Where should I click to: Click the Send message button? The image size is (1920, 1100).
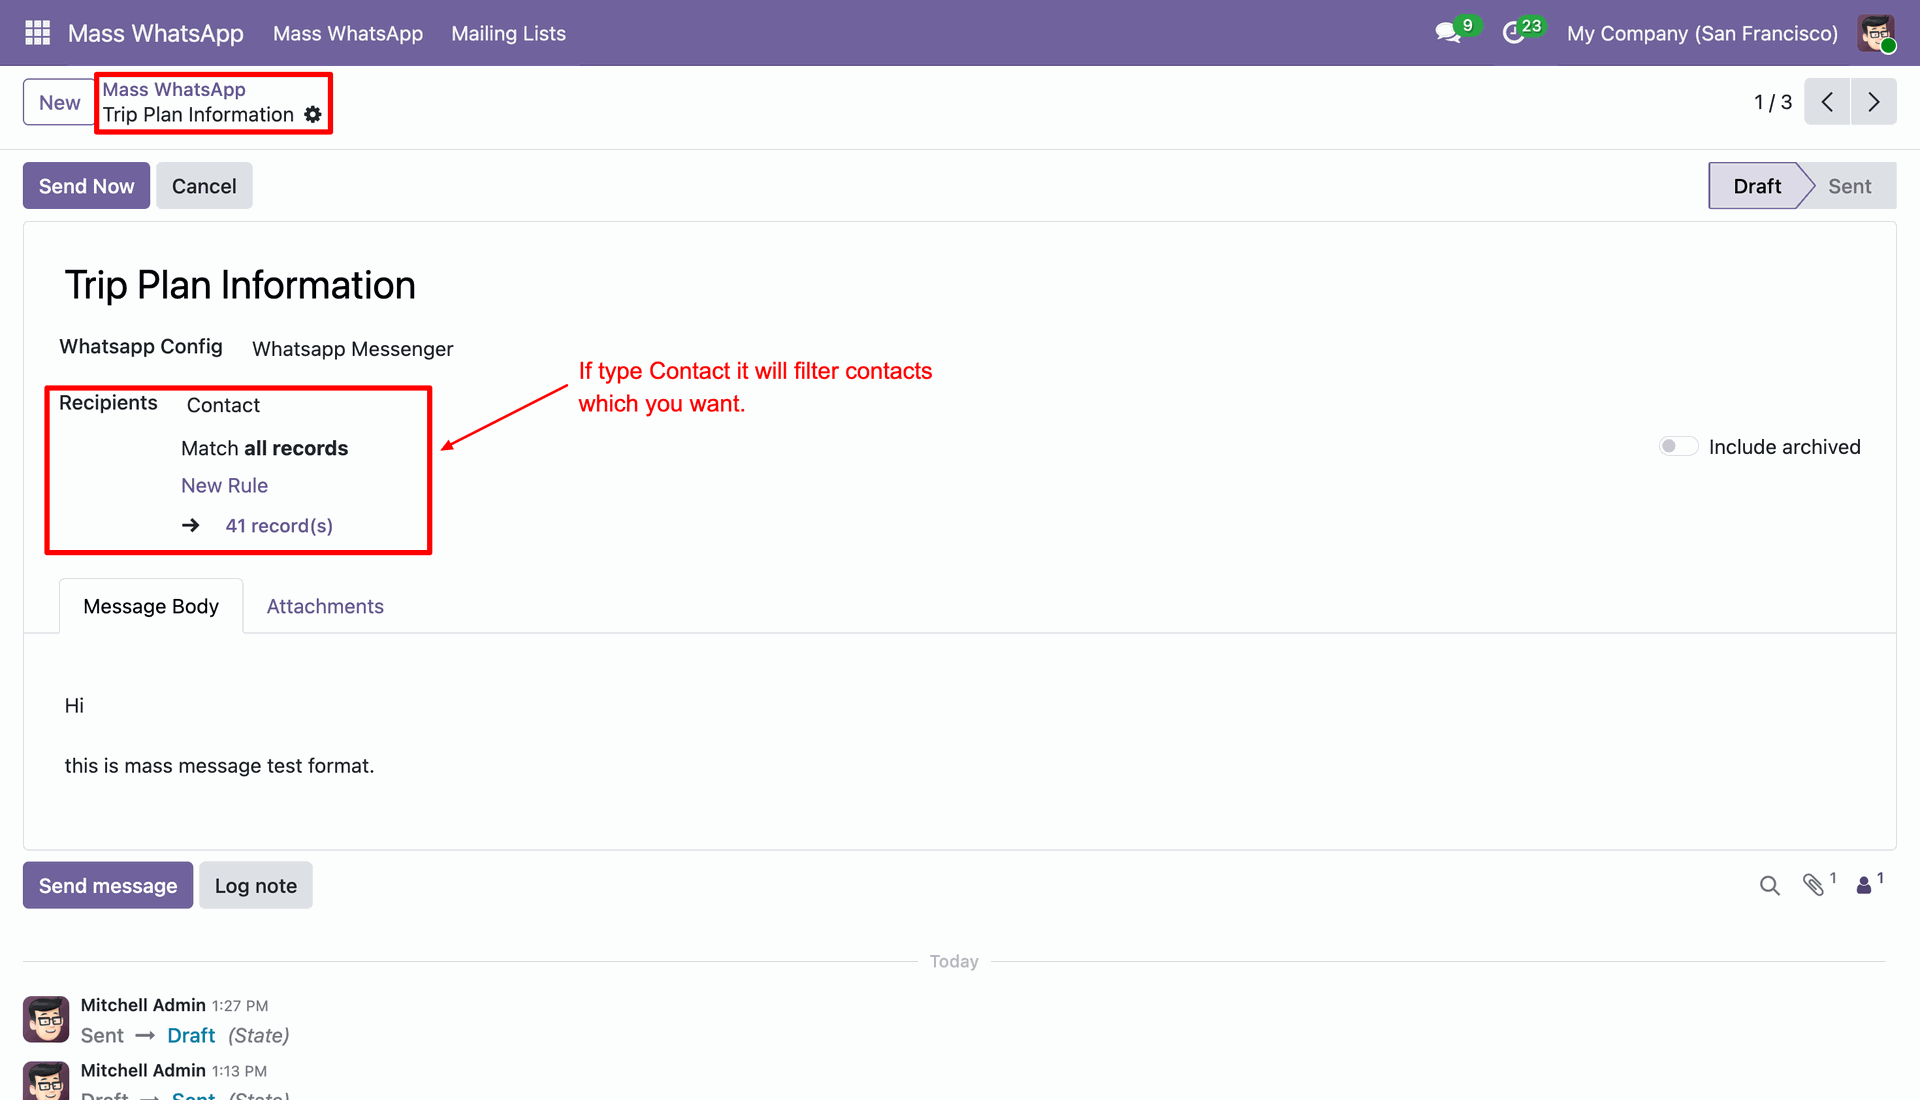click(x=108, y=886)
